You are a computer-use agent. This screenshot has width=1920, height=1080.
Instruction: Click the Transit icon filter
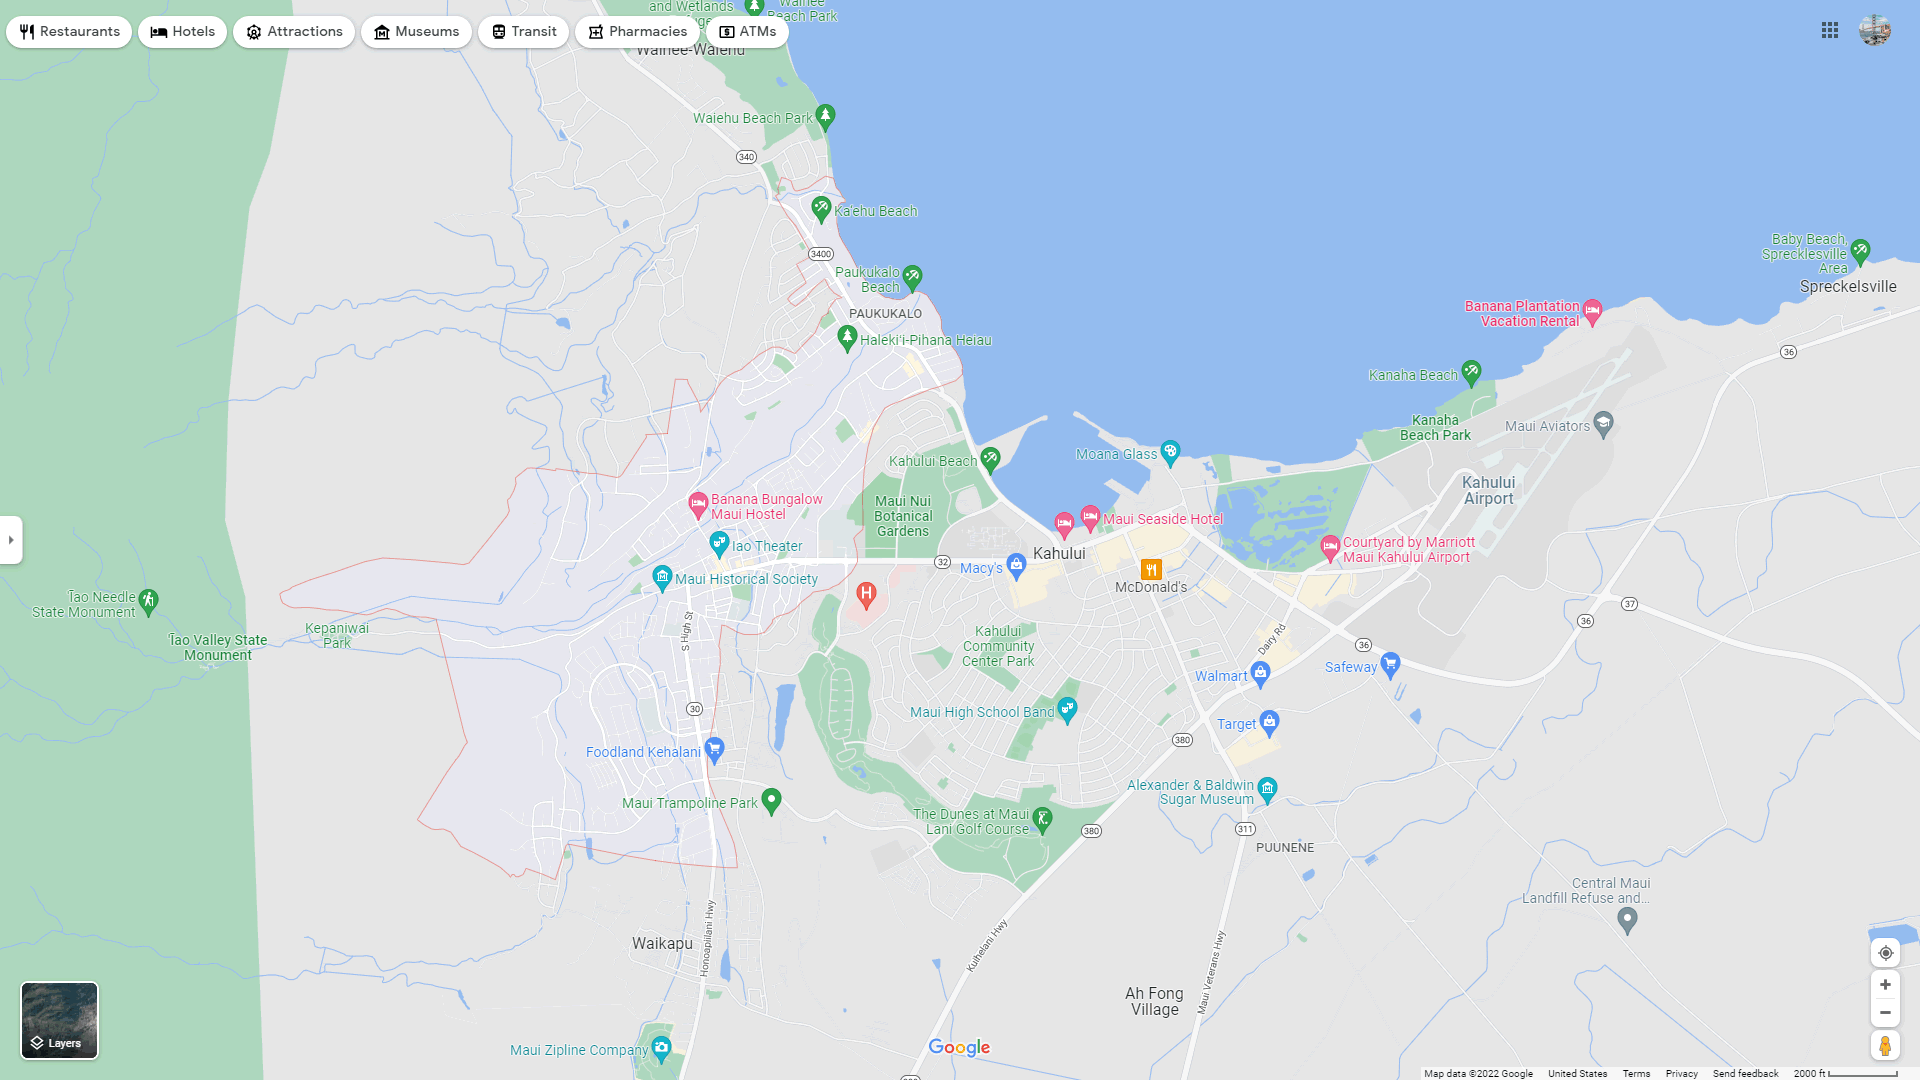[523, 31]
